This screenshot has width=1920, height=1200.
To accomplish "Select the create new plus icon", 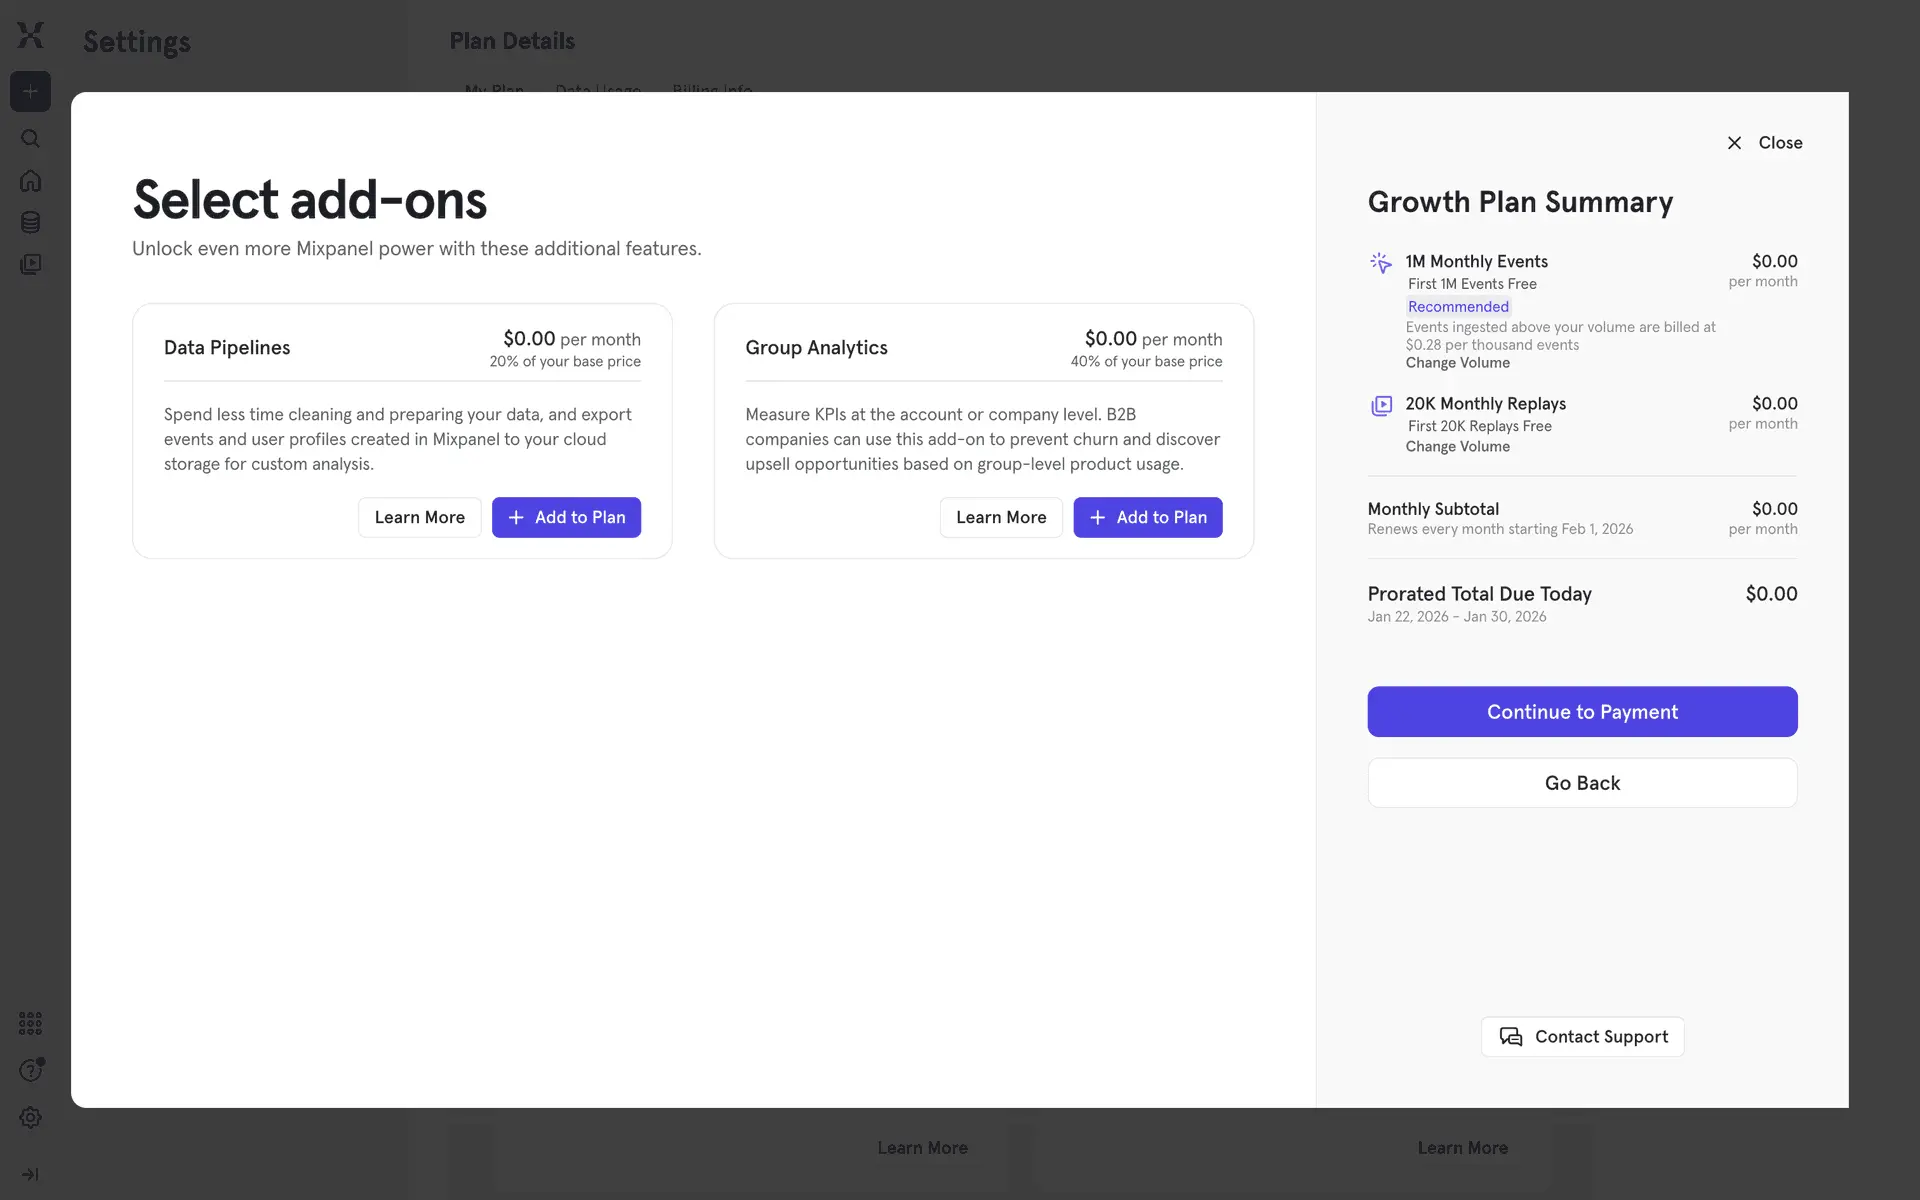I will point(31,91).
